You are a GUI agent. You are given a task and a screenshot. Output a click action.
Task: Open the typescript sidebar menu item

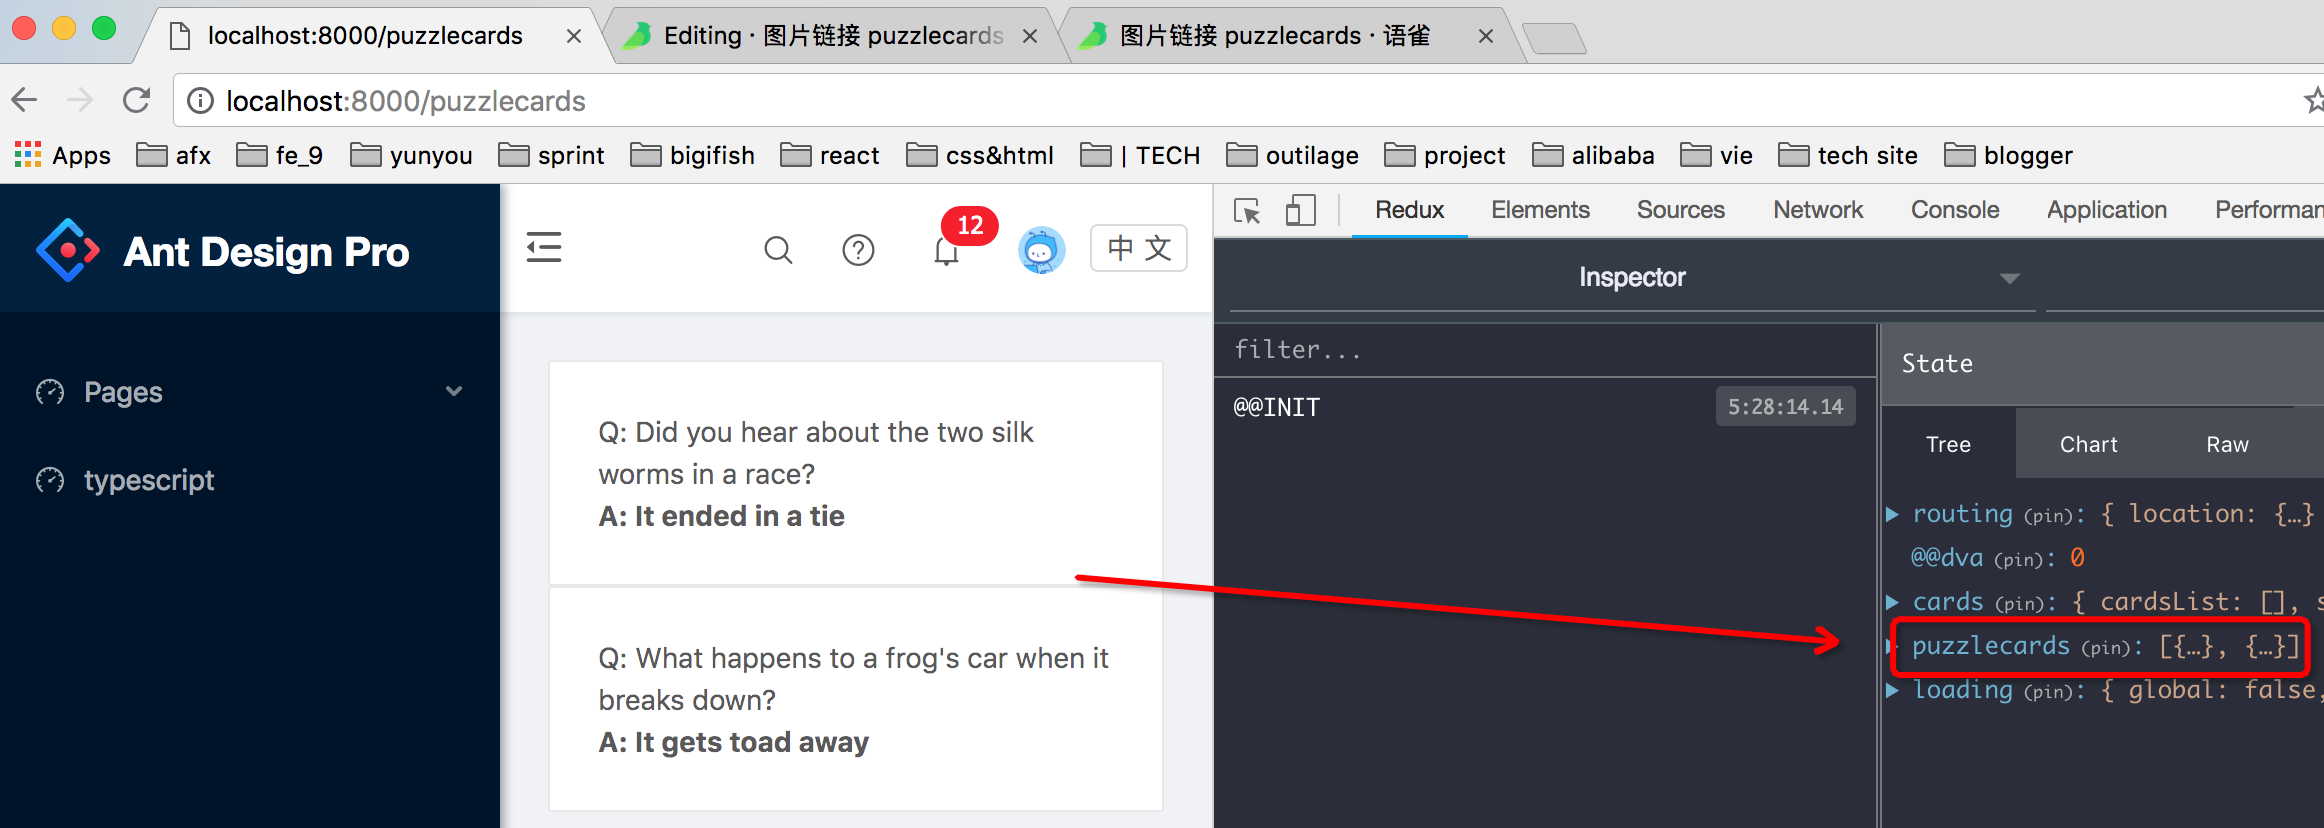pyautogui.click(x=250, y=480)
